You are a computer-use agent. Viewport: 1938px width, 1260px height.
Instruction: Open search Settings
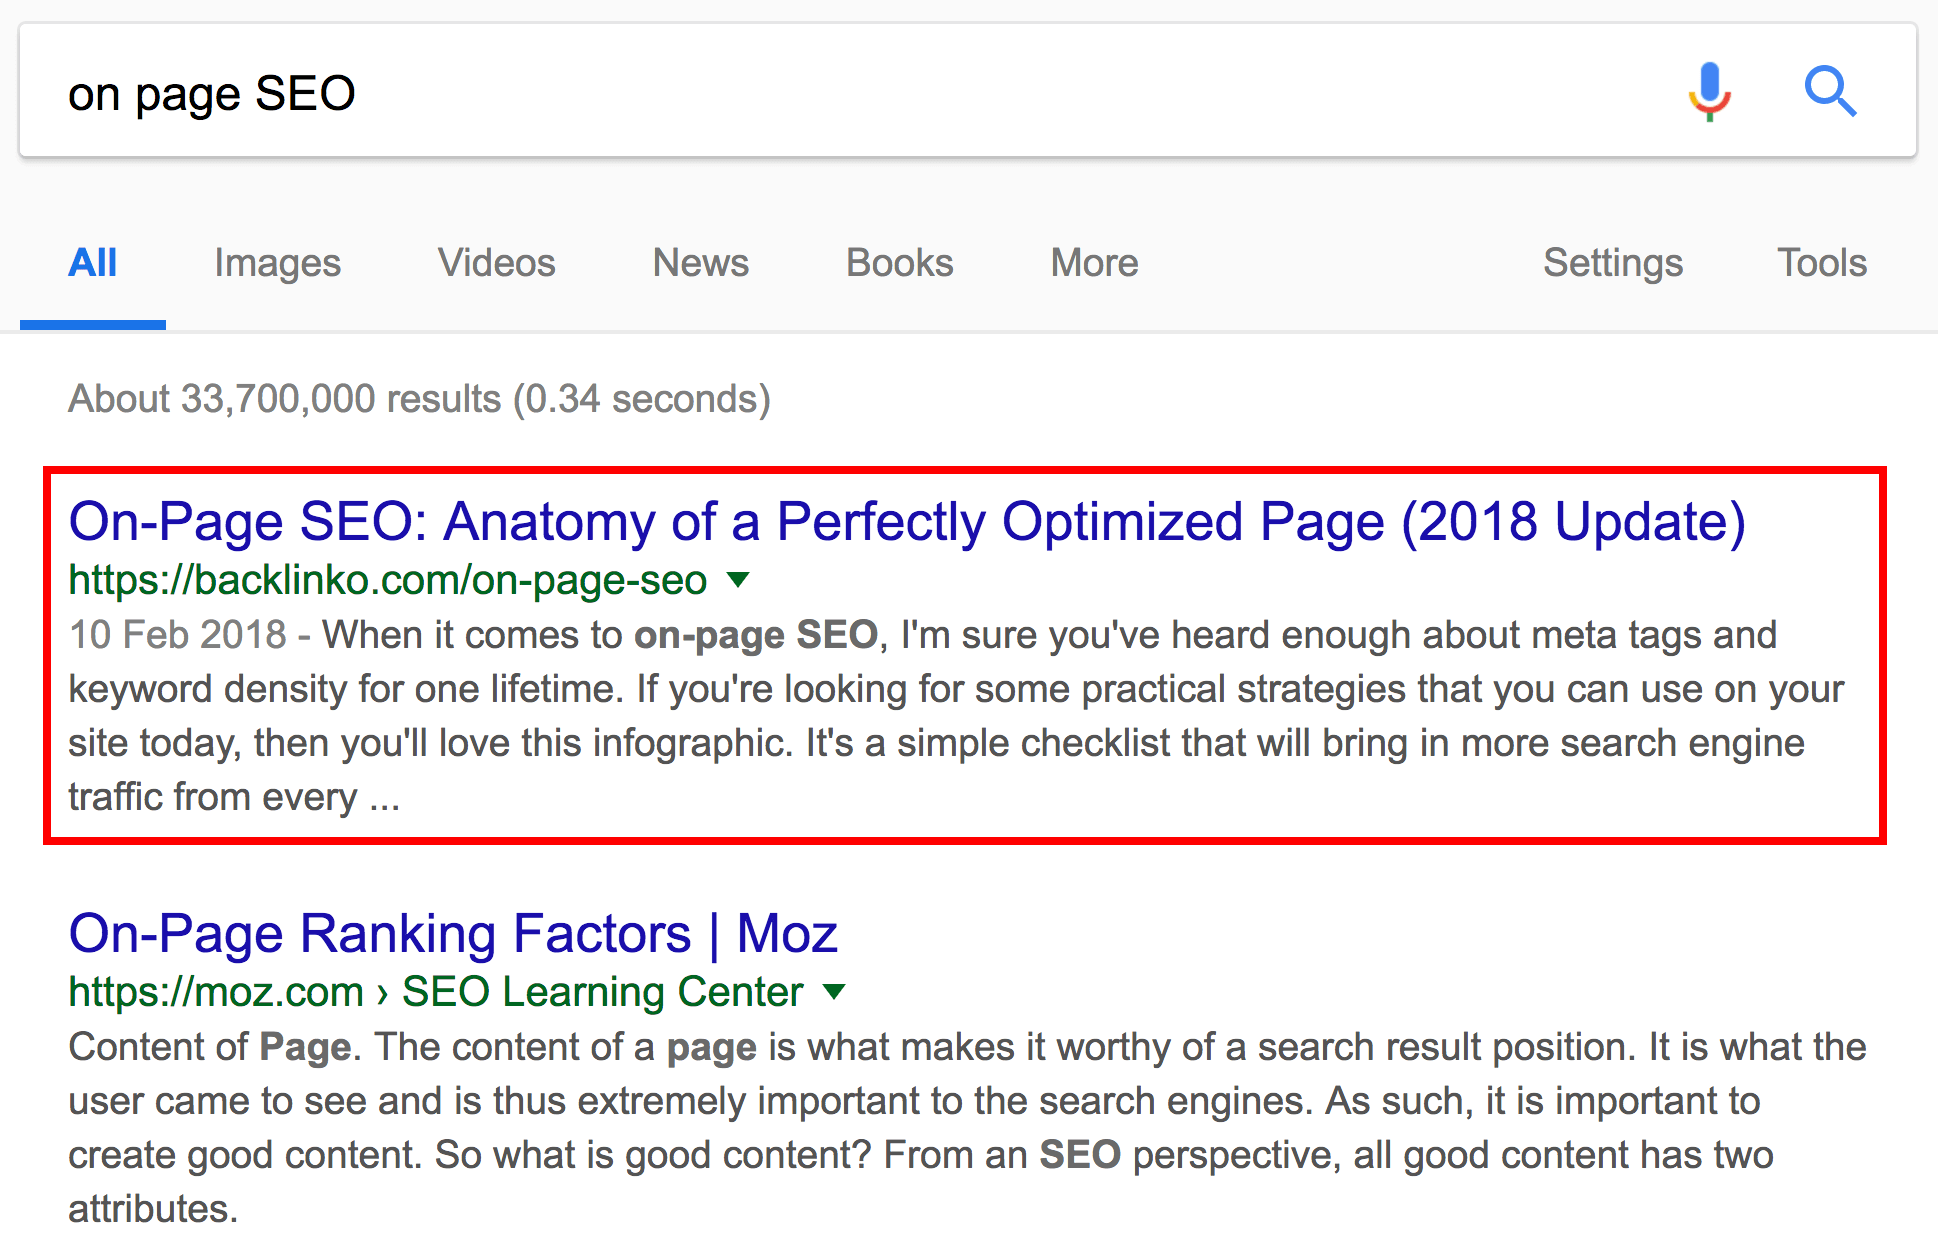point(1612,263)
